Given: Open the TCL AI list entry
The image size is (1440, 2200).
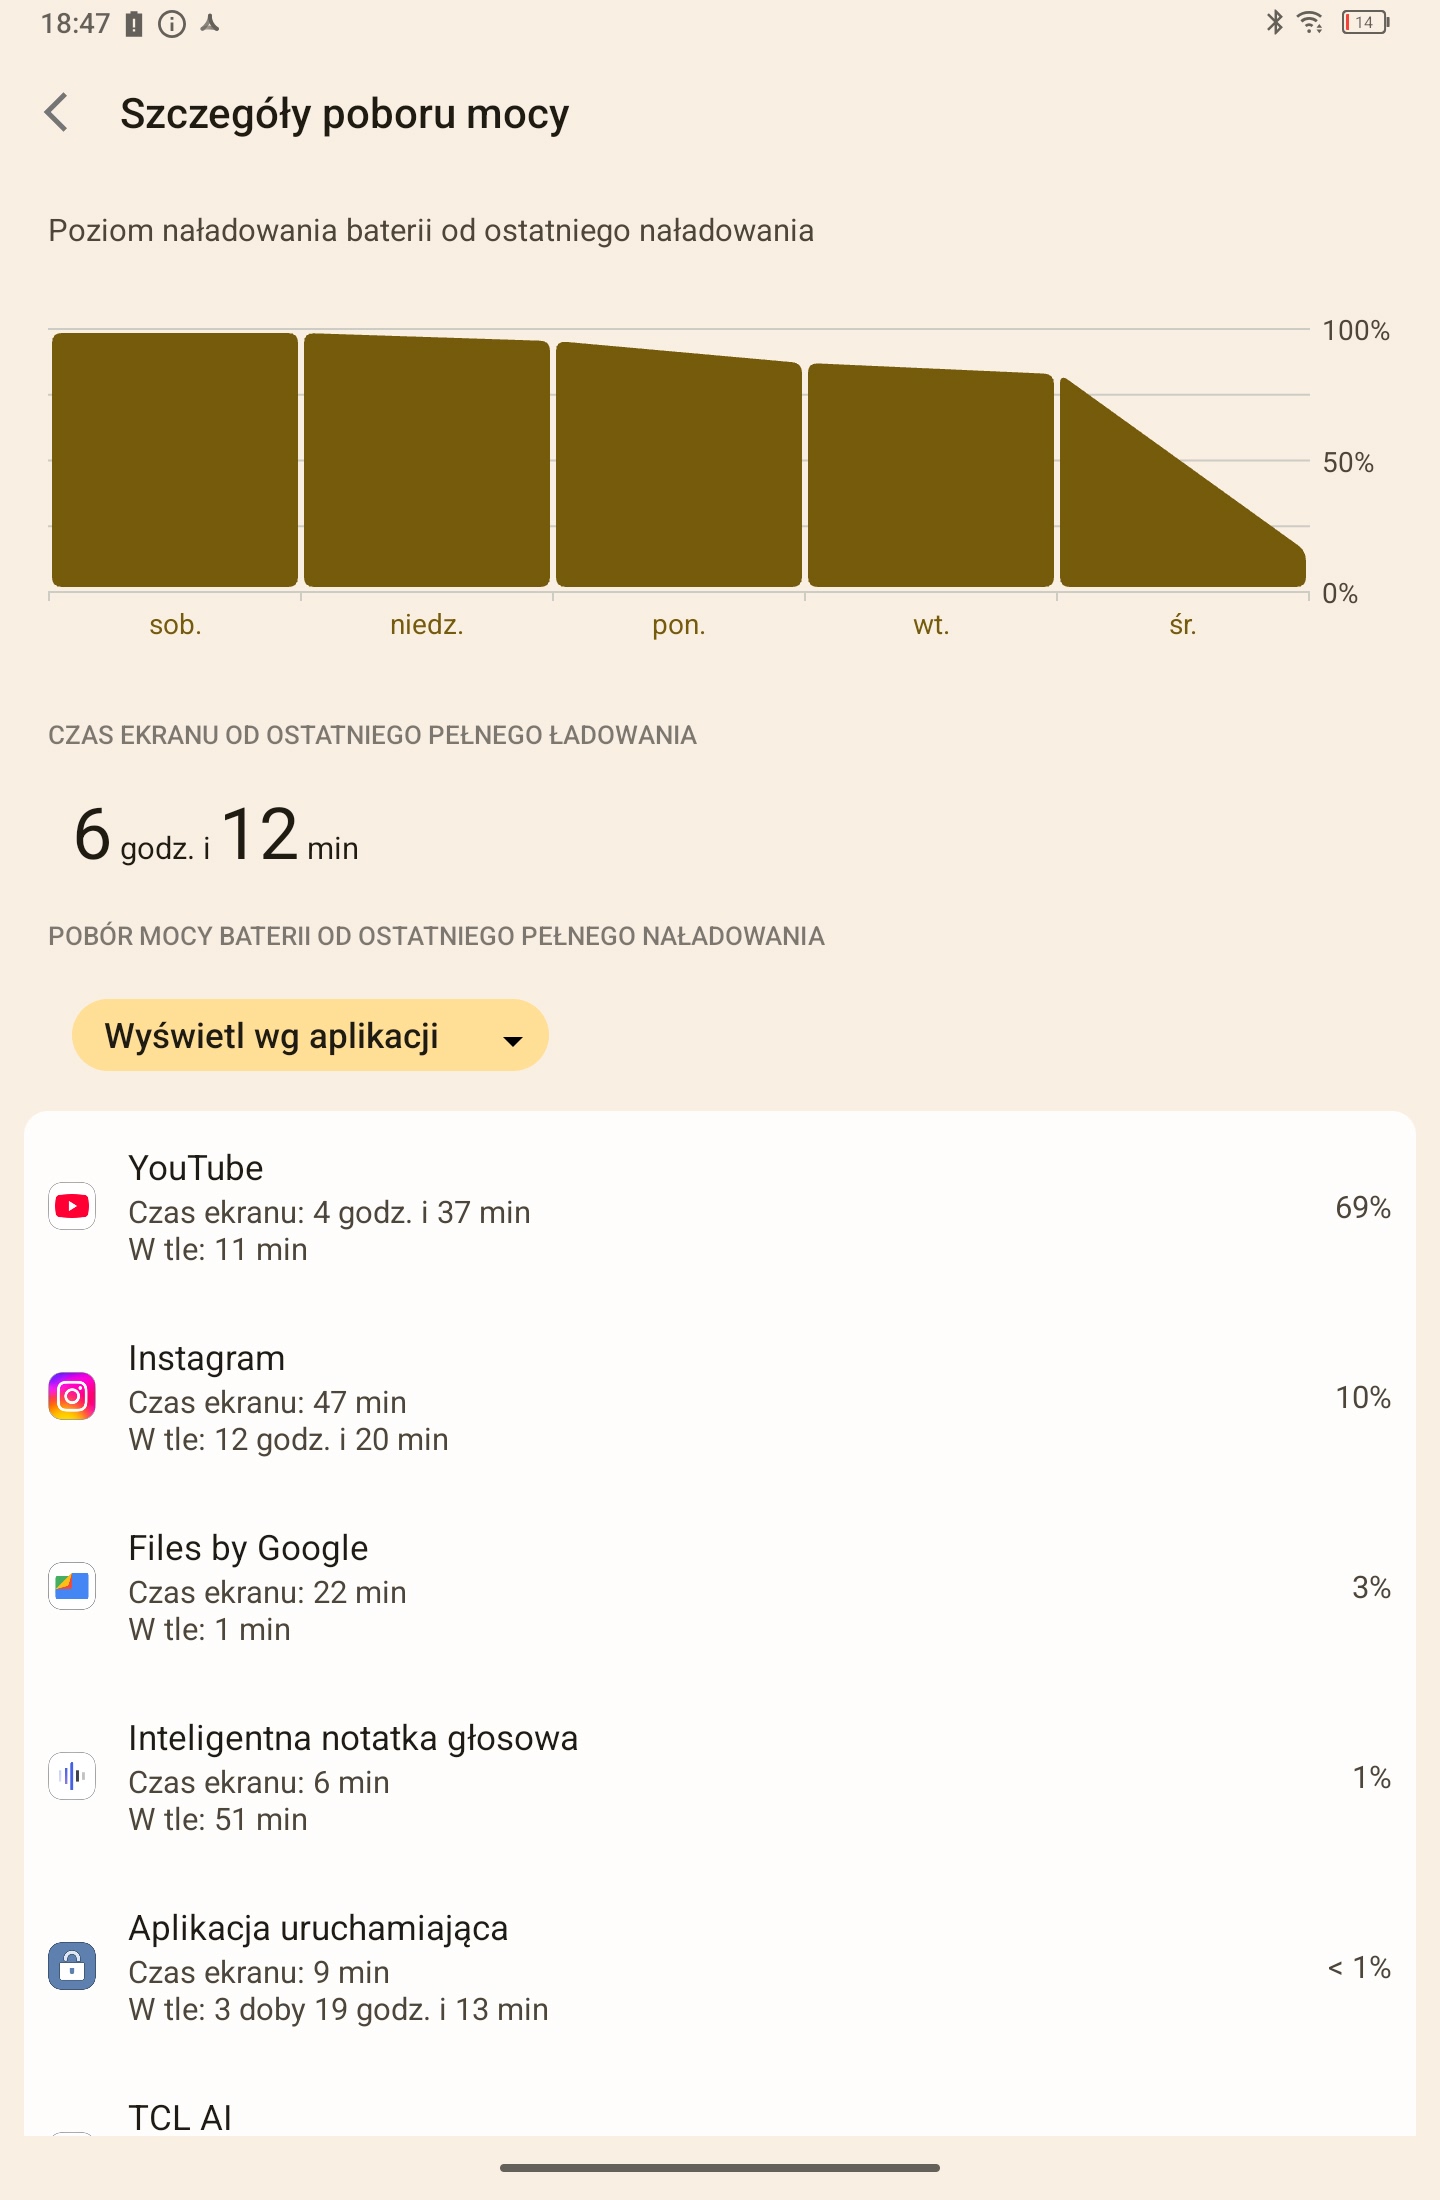Looking at the screenshot, I should pyautogui.click(x=720, y=2118).
